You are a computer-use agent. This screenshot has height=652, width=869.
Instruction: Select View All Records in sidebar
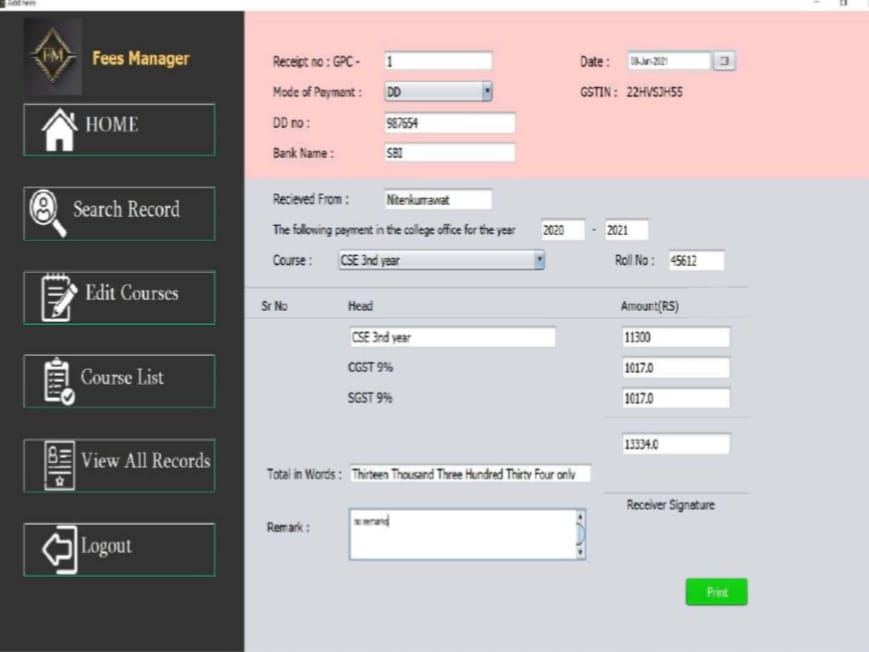[145, 461]
